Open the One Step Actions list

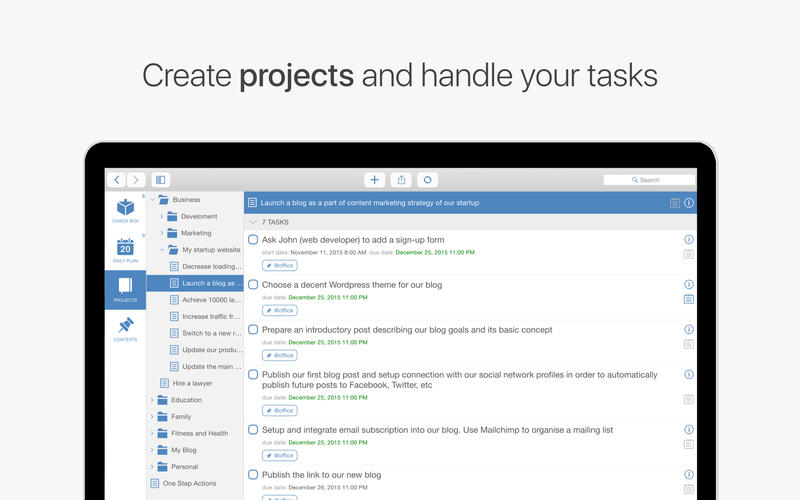point(190,483)
